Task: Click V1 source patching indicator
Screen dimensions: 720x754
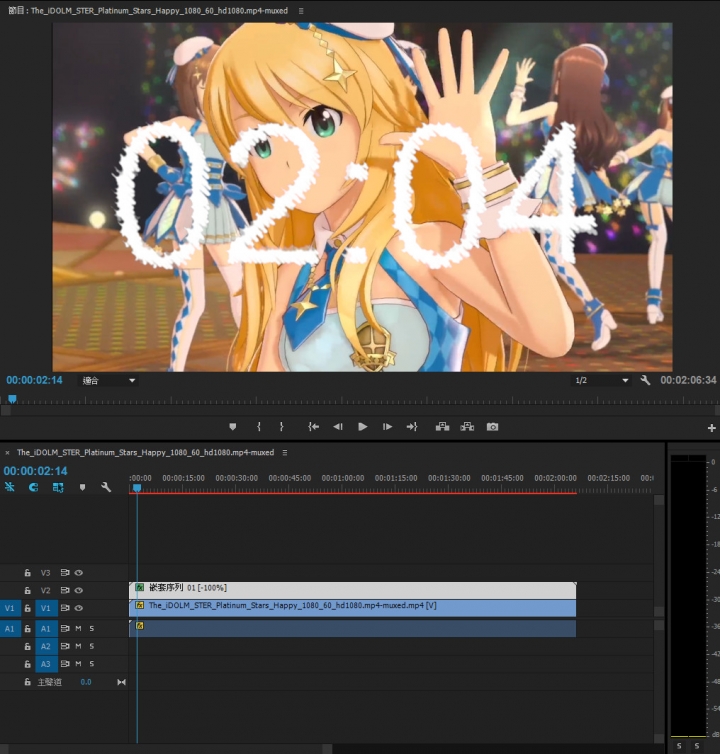Action: tap(10, 608)
